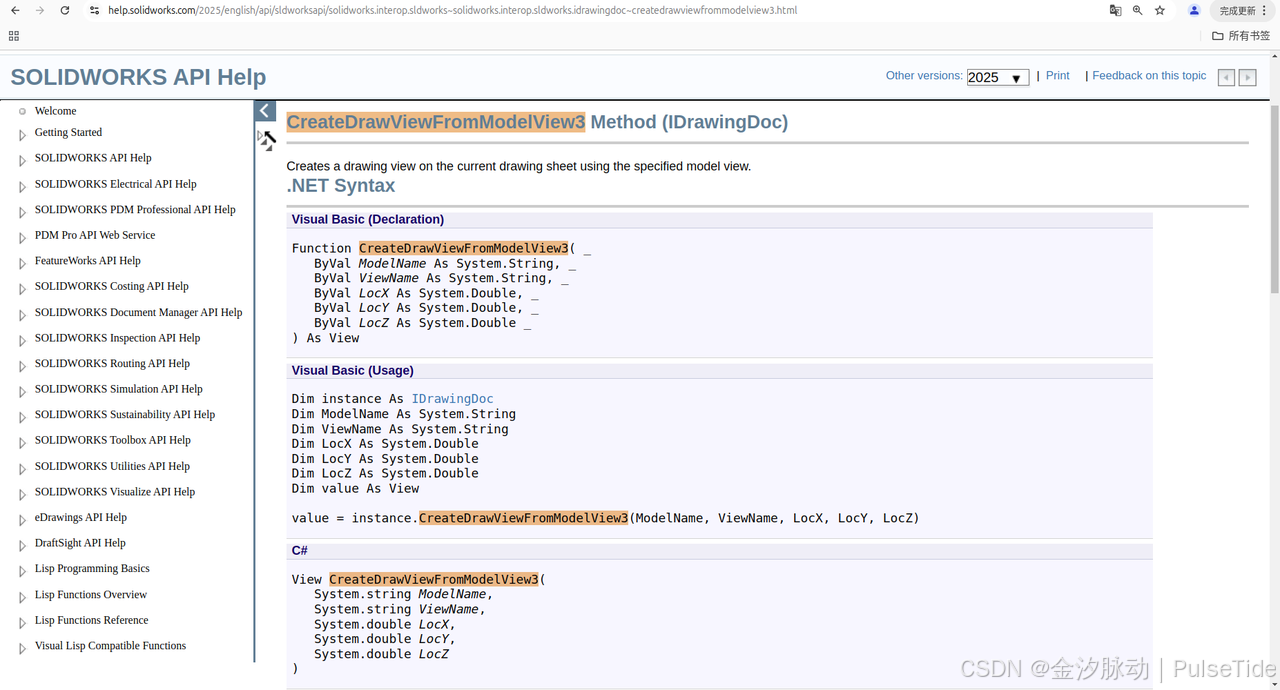
Task: Open SOLIDWORKS Visualize API Help topic
Action: click(x=115, y=492)
